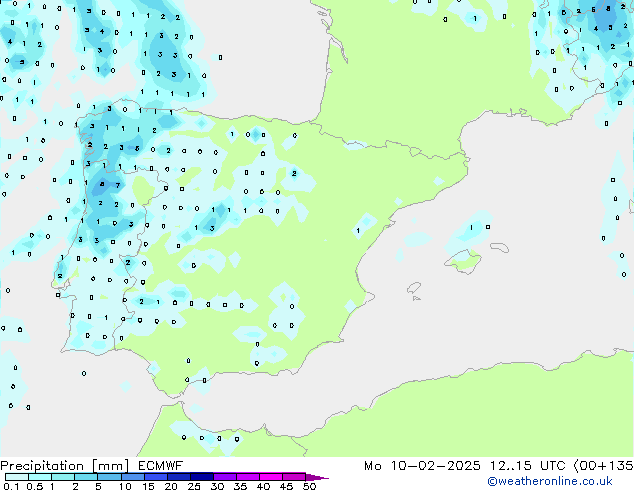Click the weekday label "Mo"
The width and height of the screenshot is (634, 490).
pos(372,466)
